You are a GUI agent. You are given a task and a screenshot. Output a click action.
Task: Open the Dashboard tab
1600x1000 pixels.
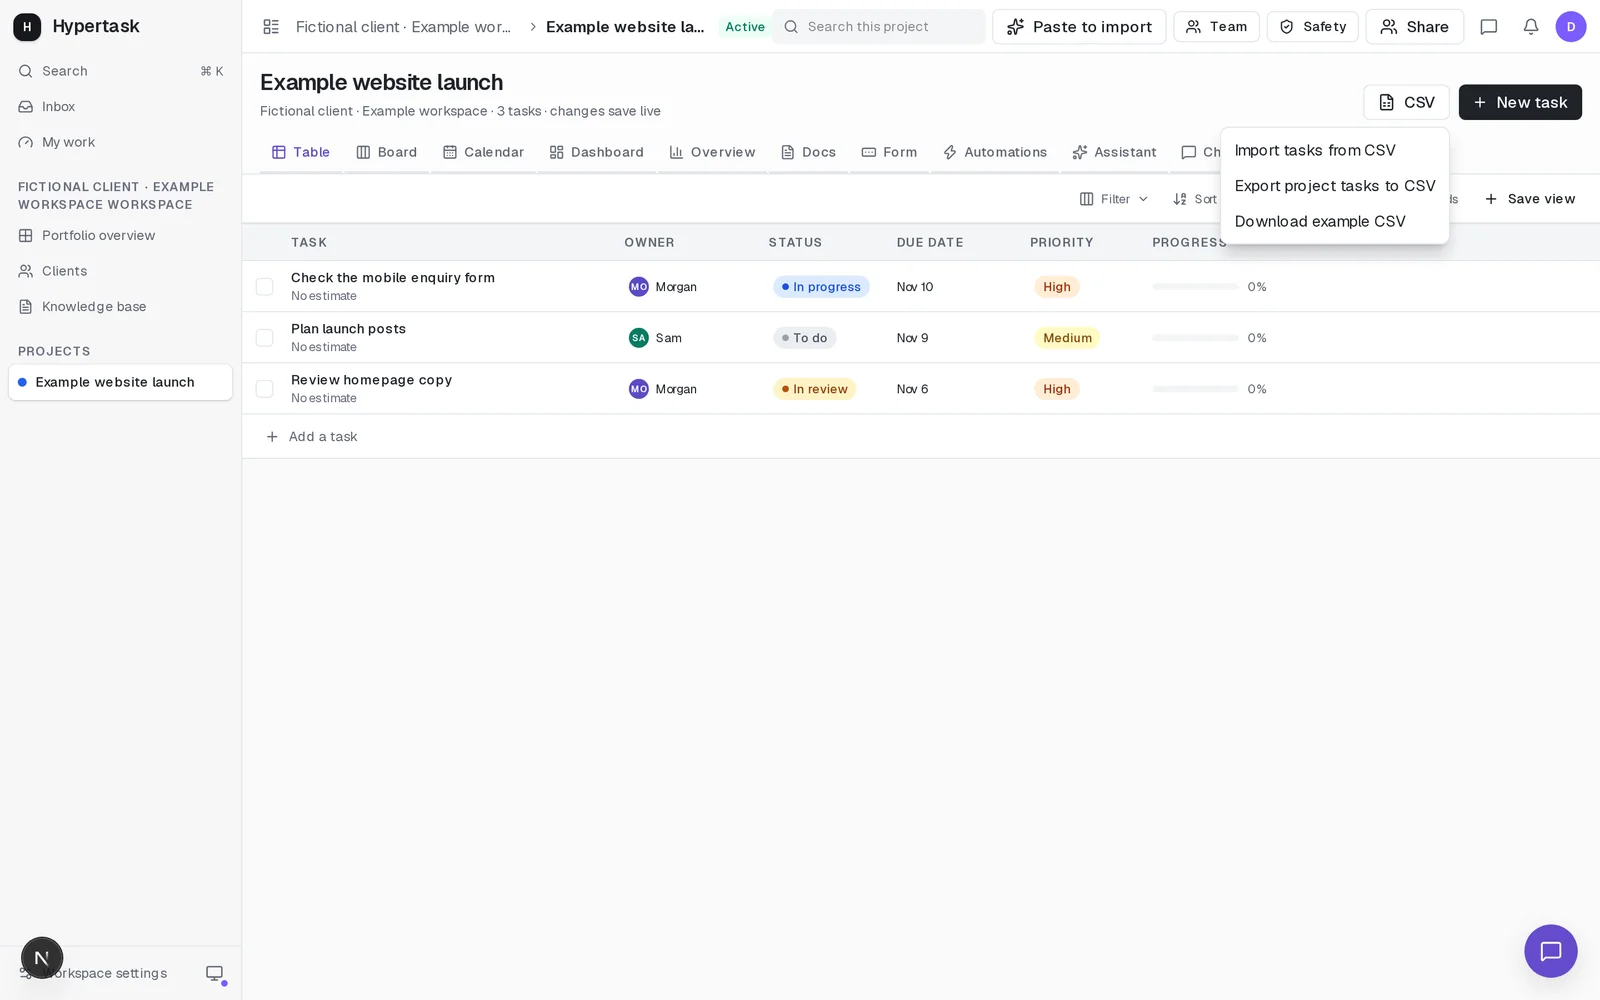(x=597, y=152)
